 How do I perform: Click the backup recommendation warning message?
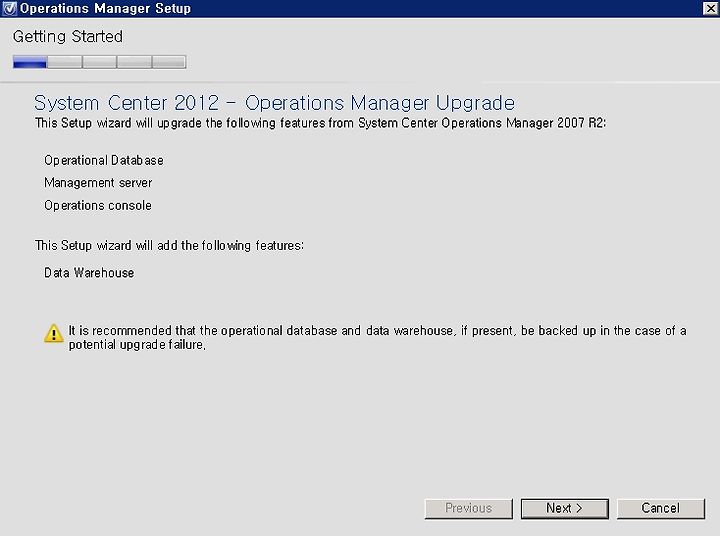coord(377,338)
